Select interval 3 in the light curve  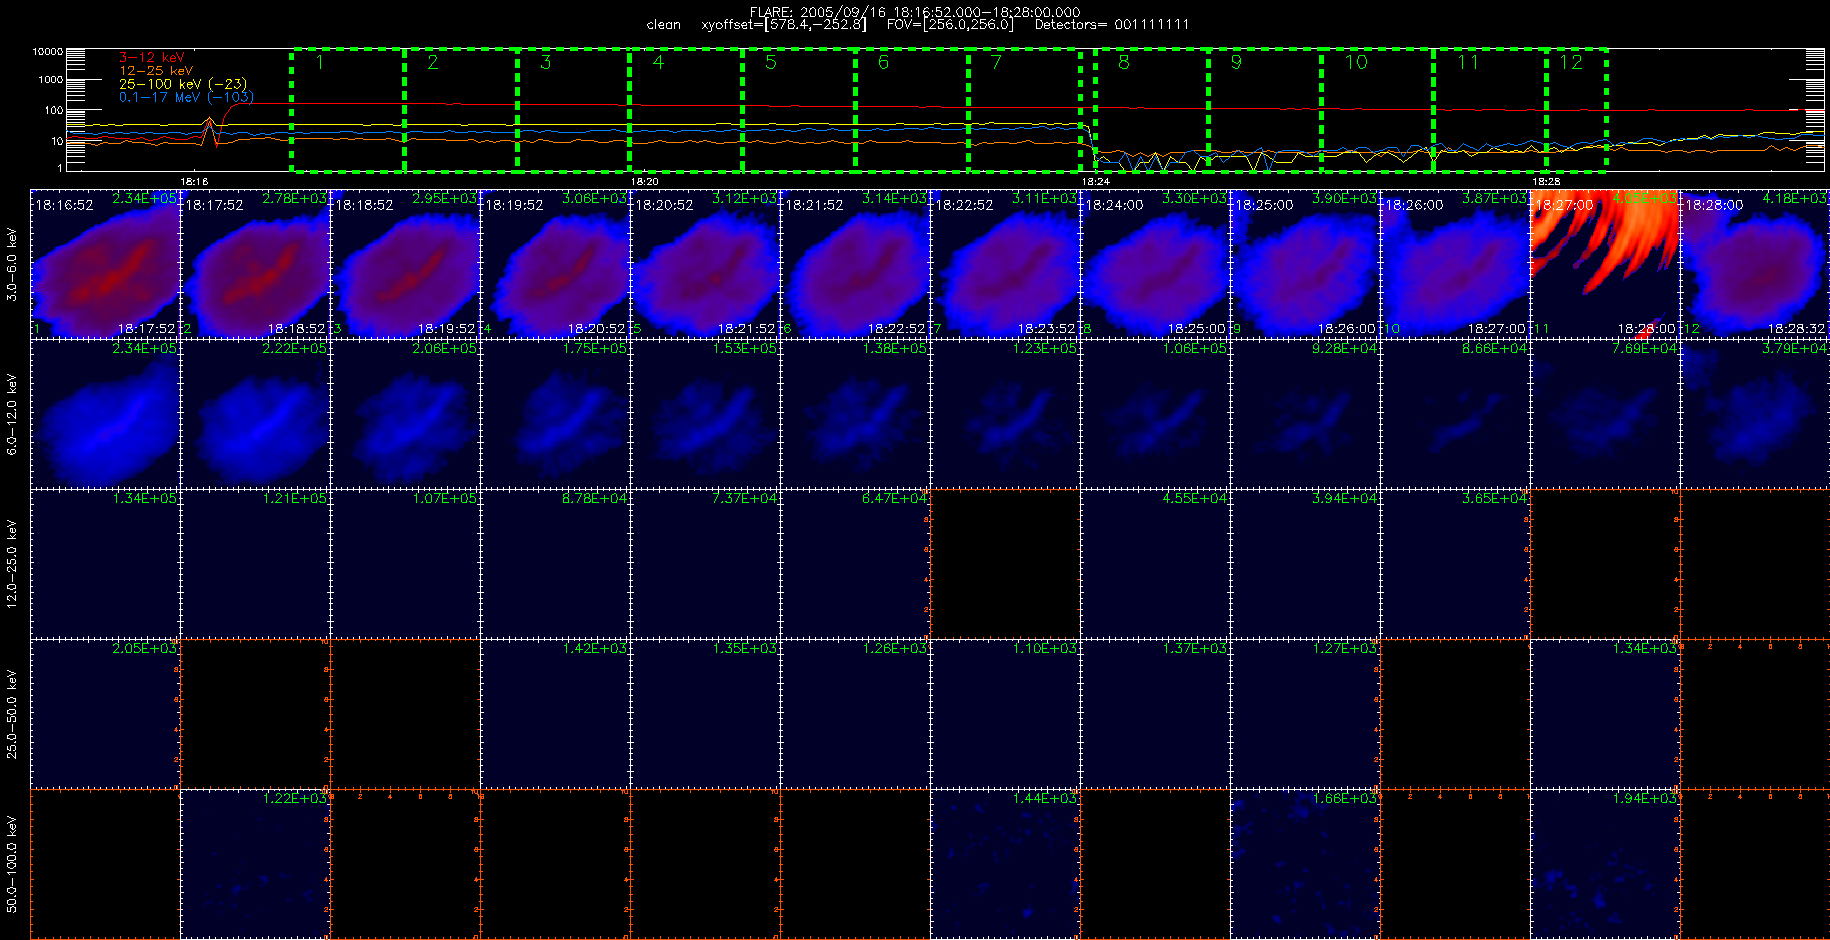point(573,110)
